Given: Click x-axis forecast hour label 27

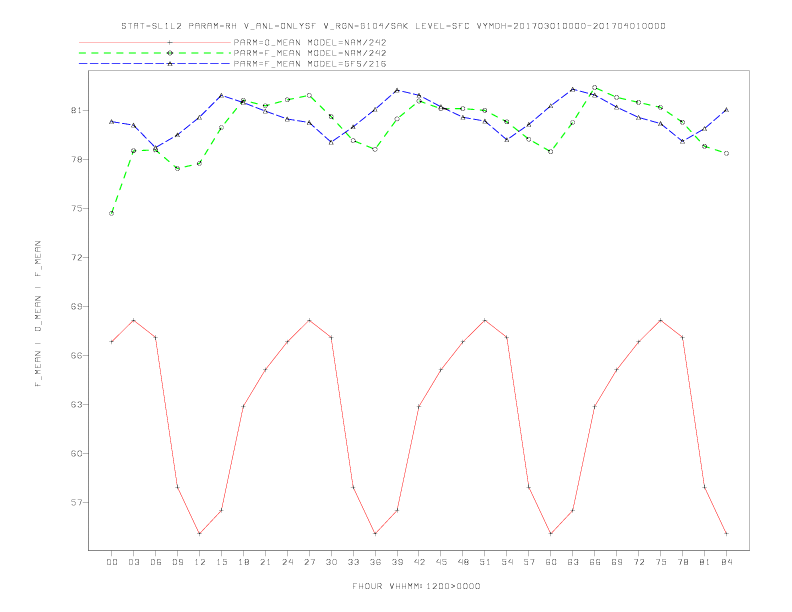Looking at the screenshot, I should (x=309, y=562).
